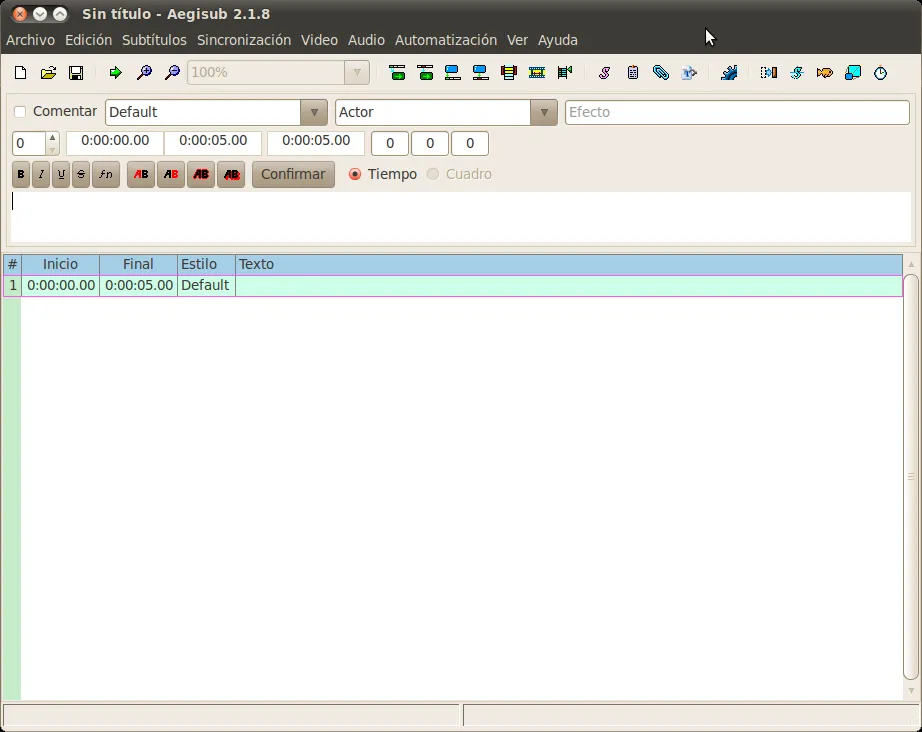The image size is (922, 732).
Task: Zoom in video with the plus magnifier
Action: (x=144, y=73)
